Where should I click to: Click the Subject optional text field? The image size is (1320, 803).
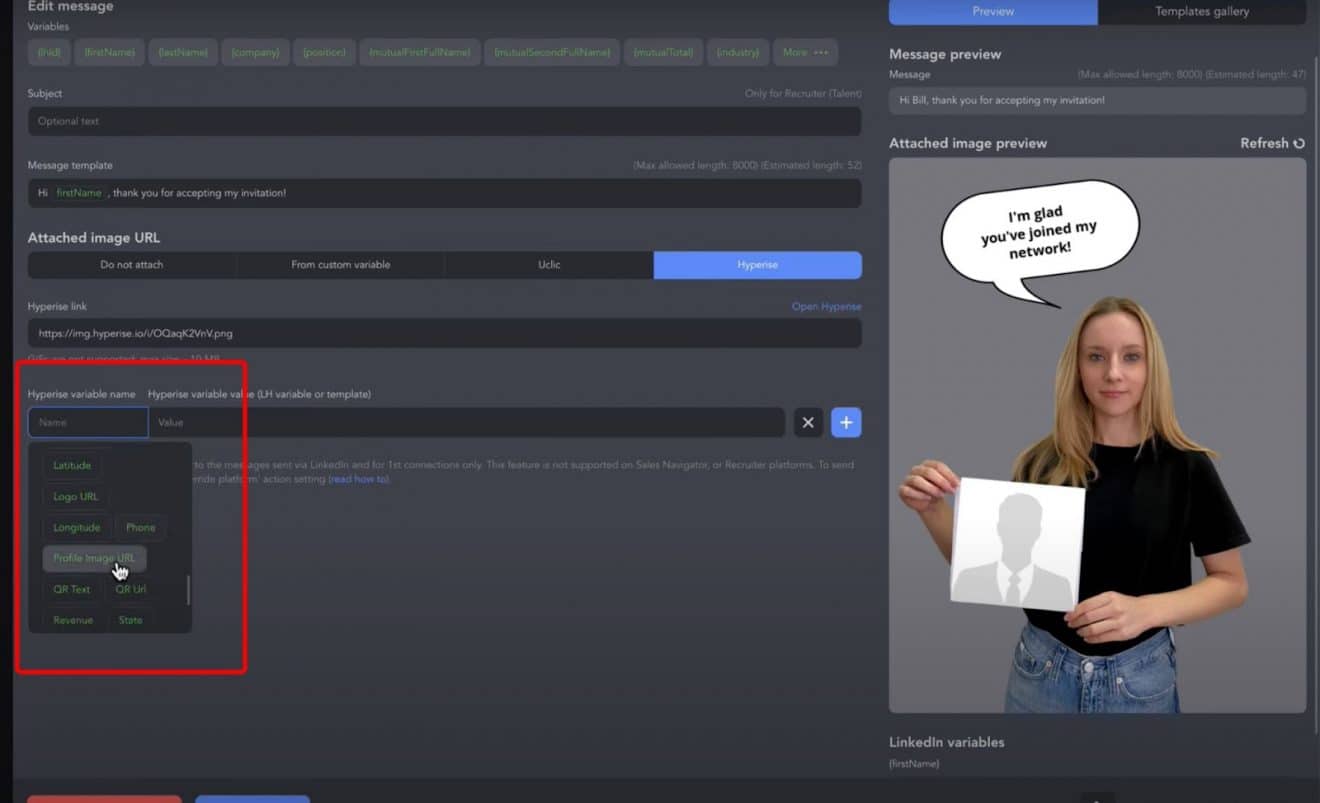(x=443, y=121)
